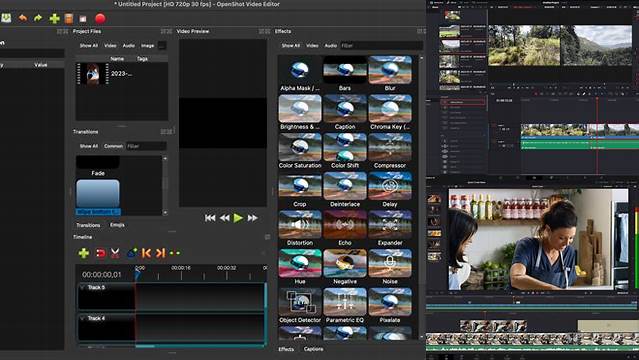Screen dimensions: 639x360
Task: Jump to previous marker orange arrow
Action: tap(146, 253)
